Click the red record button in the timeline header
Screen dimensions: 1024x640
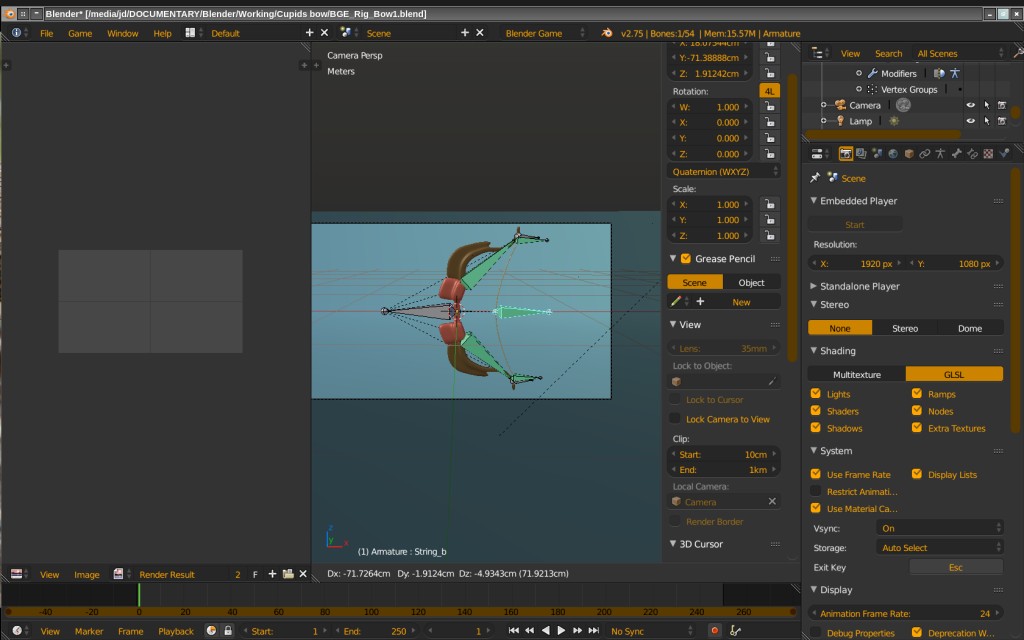pos(713,631)
